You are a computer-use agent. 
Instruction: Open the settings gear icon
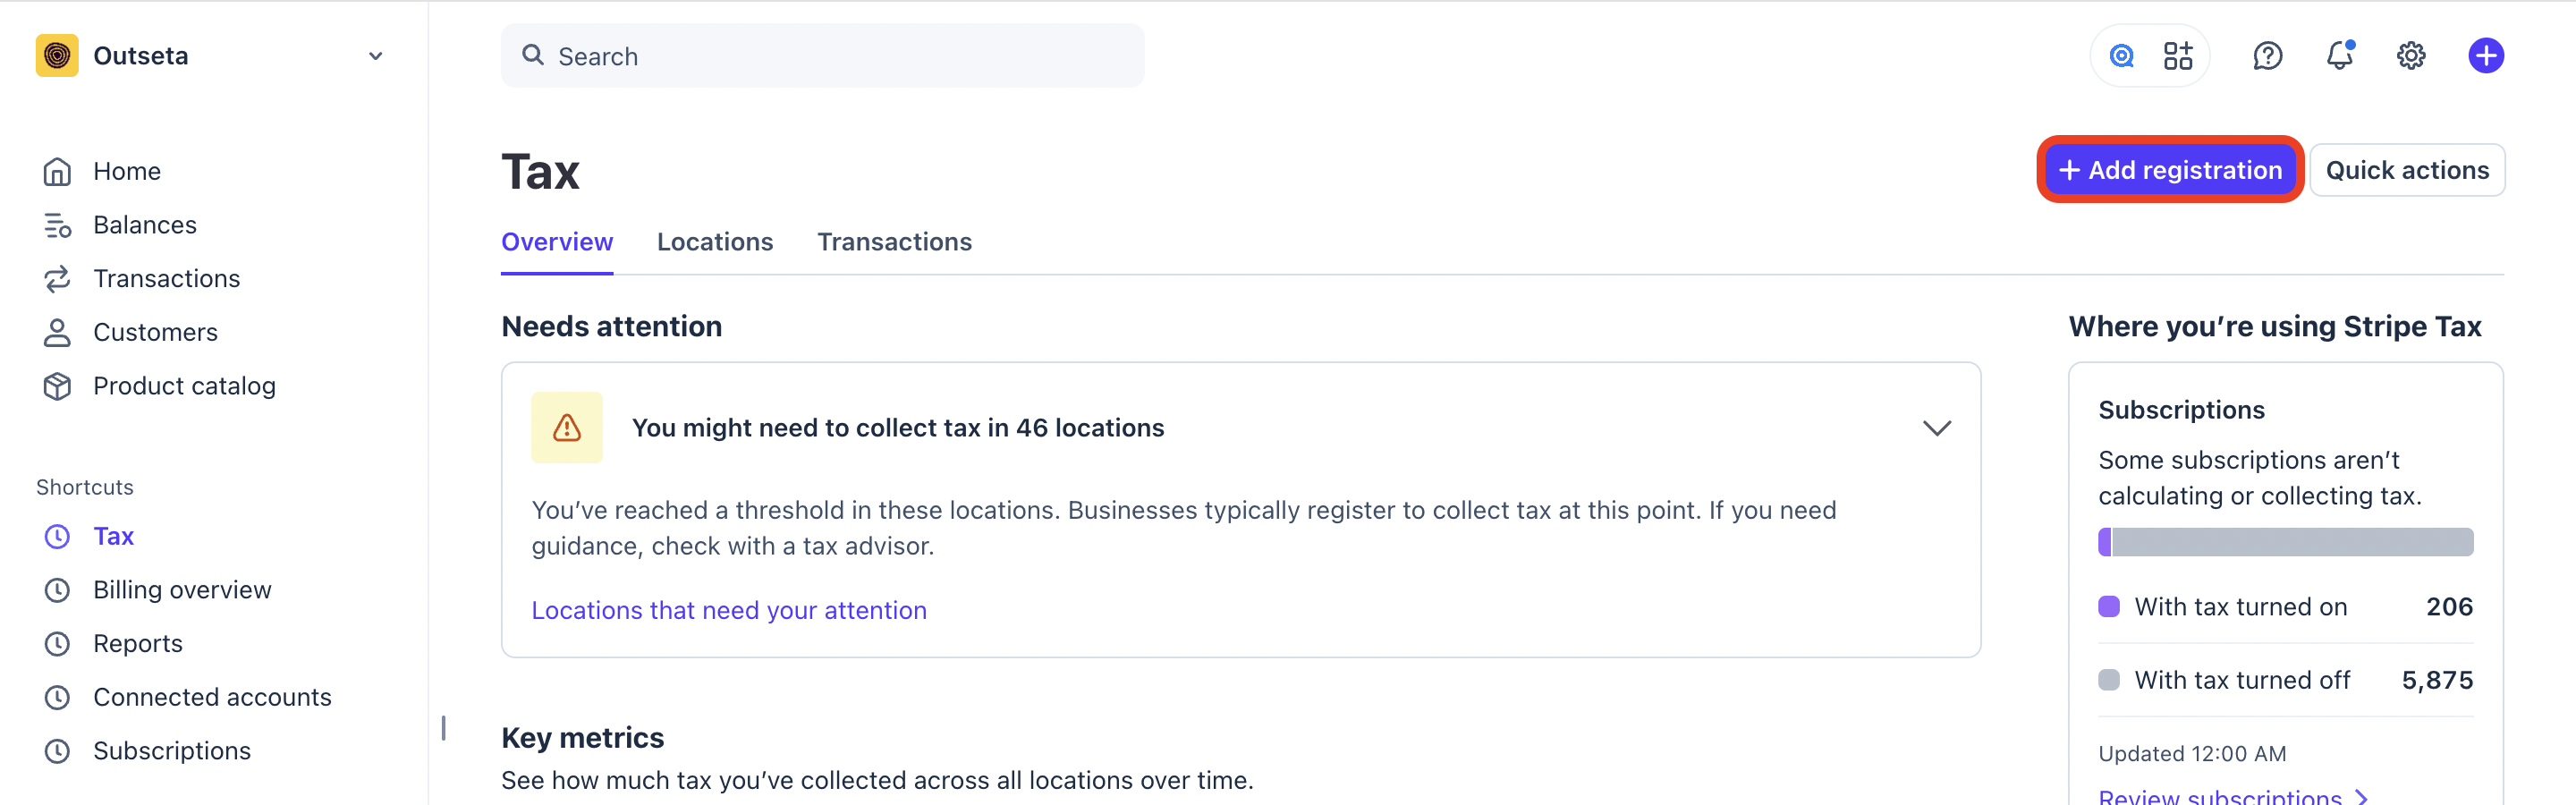pyautogui.click(x=2411, y=56)
